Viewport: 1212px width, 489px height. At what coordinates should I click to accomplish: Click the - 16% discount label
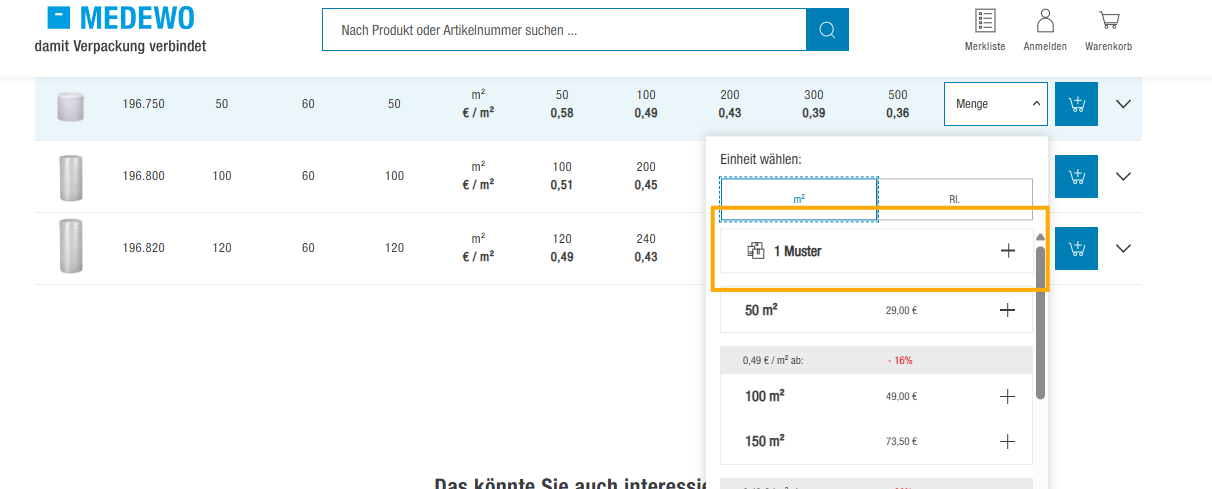point(900,360)
